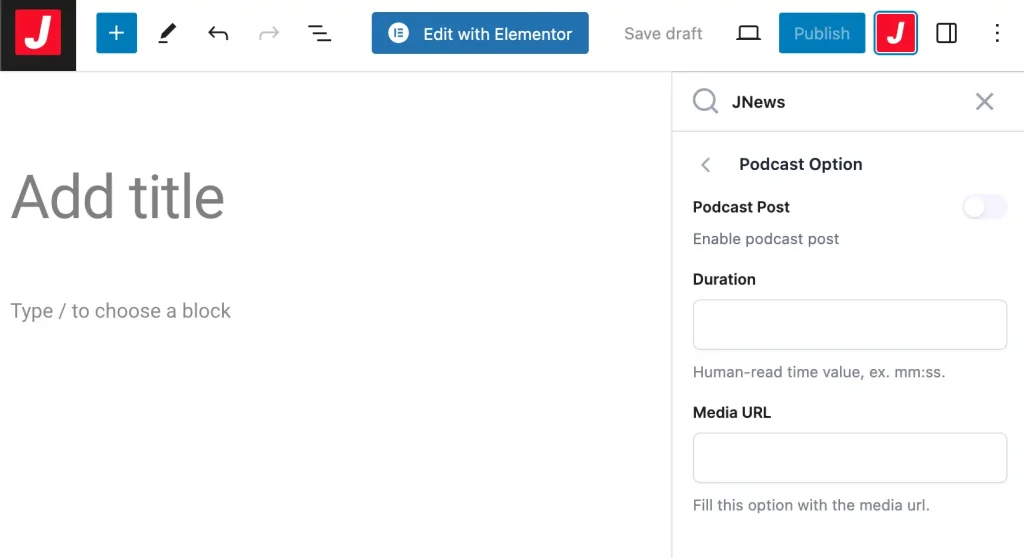The height and width of the screenshot is (558, 1024).
Task: Open the Document Overview list view
Action: click(319, 34)
